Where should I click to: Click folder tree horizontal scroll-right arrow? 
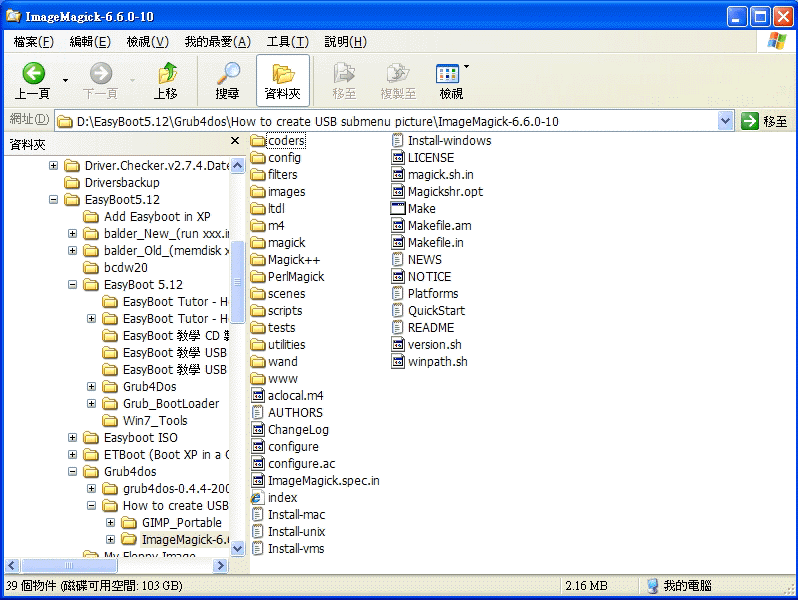tap(220, 565)
